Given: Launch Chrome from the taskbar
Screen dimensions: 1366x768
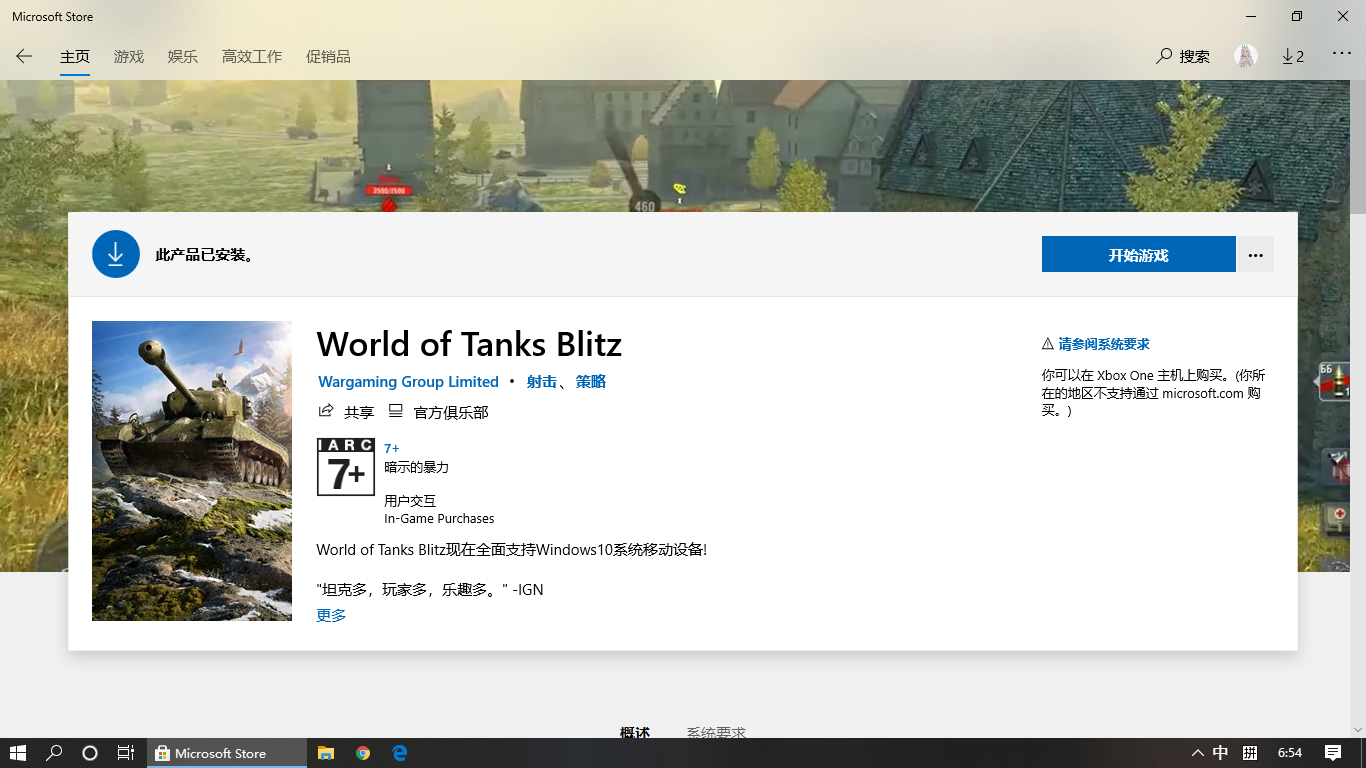Looking at the screenshot, I should [363, 753].
